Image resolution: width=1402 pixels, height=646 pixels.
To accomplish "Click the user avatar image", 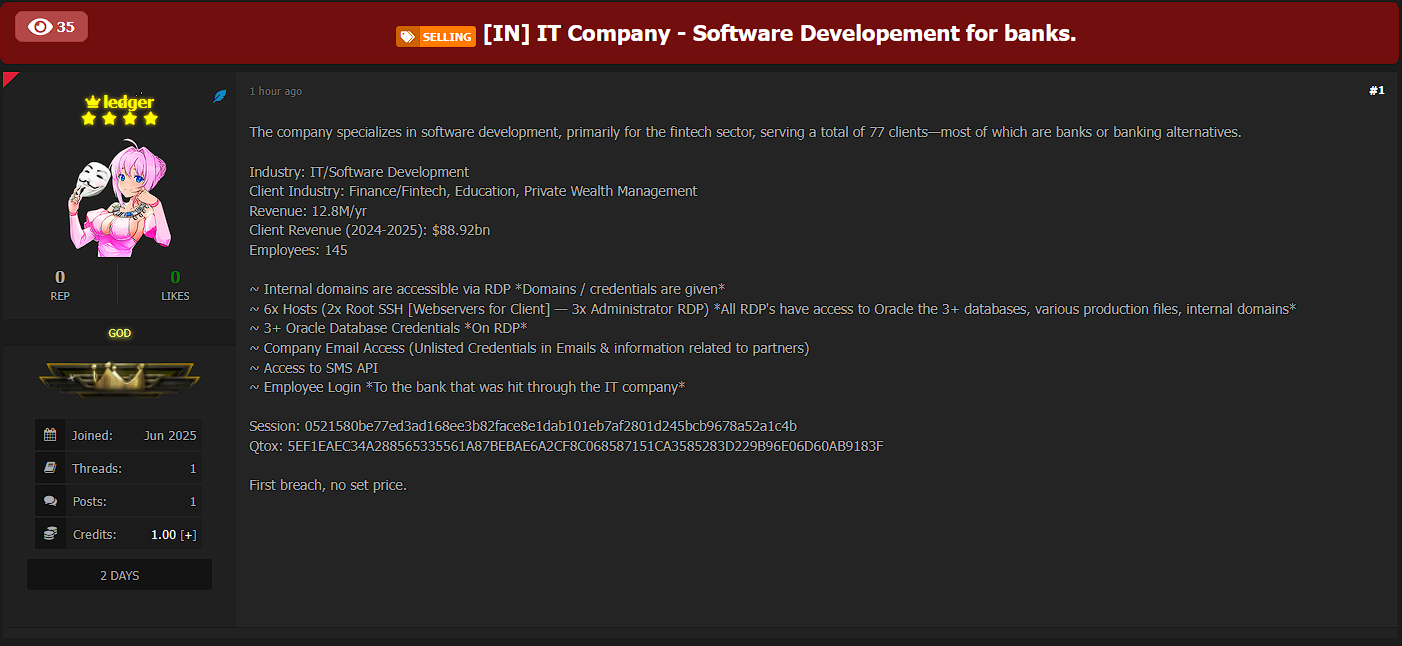I will point(119,198).
